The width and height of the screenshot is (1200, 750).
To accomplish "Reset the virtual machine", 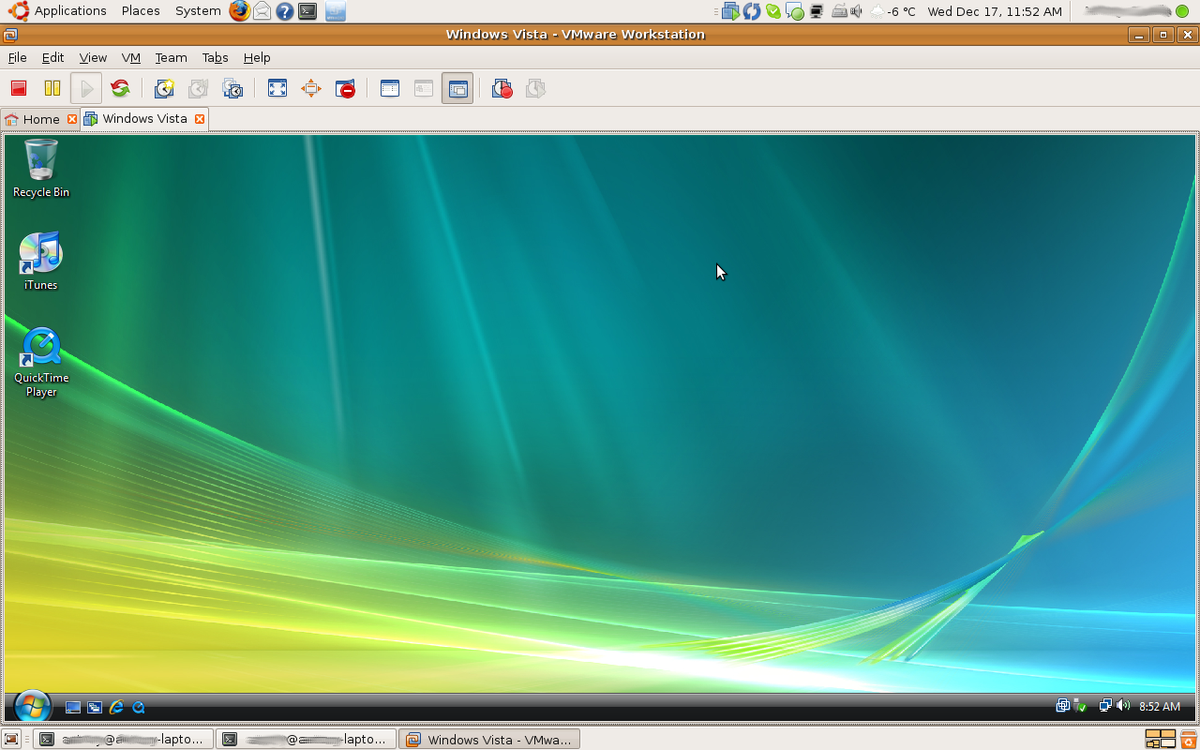I will [x=119, y=88].
